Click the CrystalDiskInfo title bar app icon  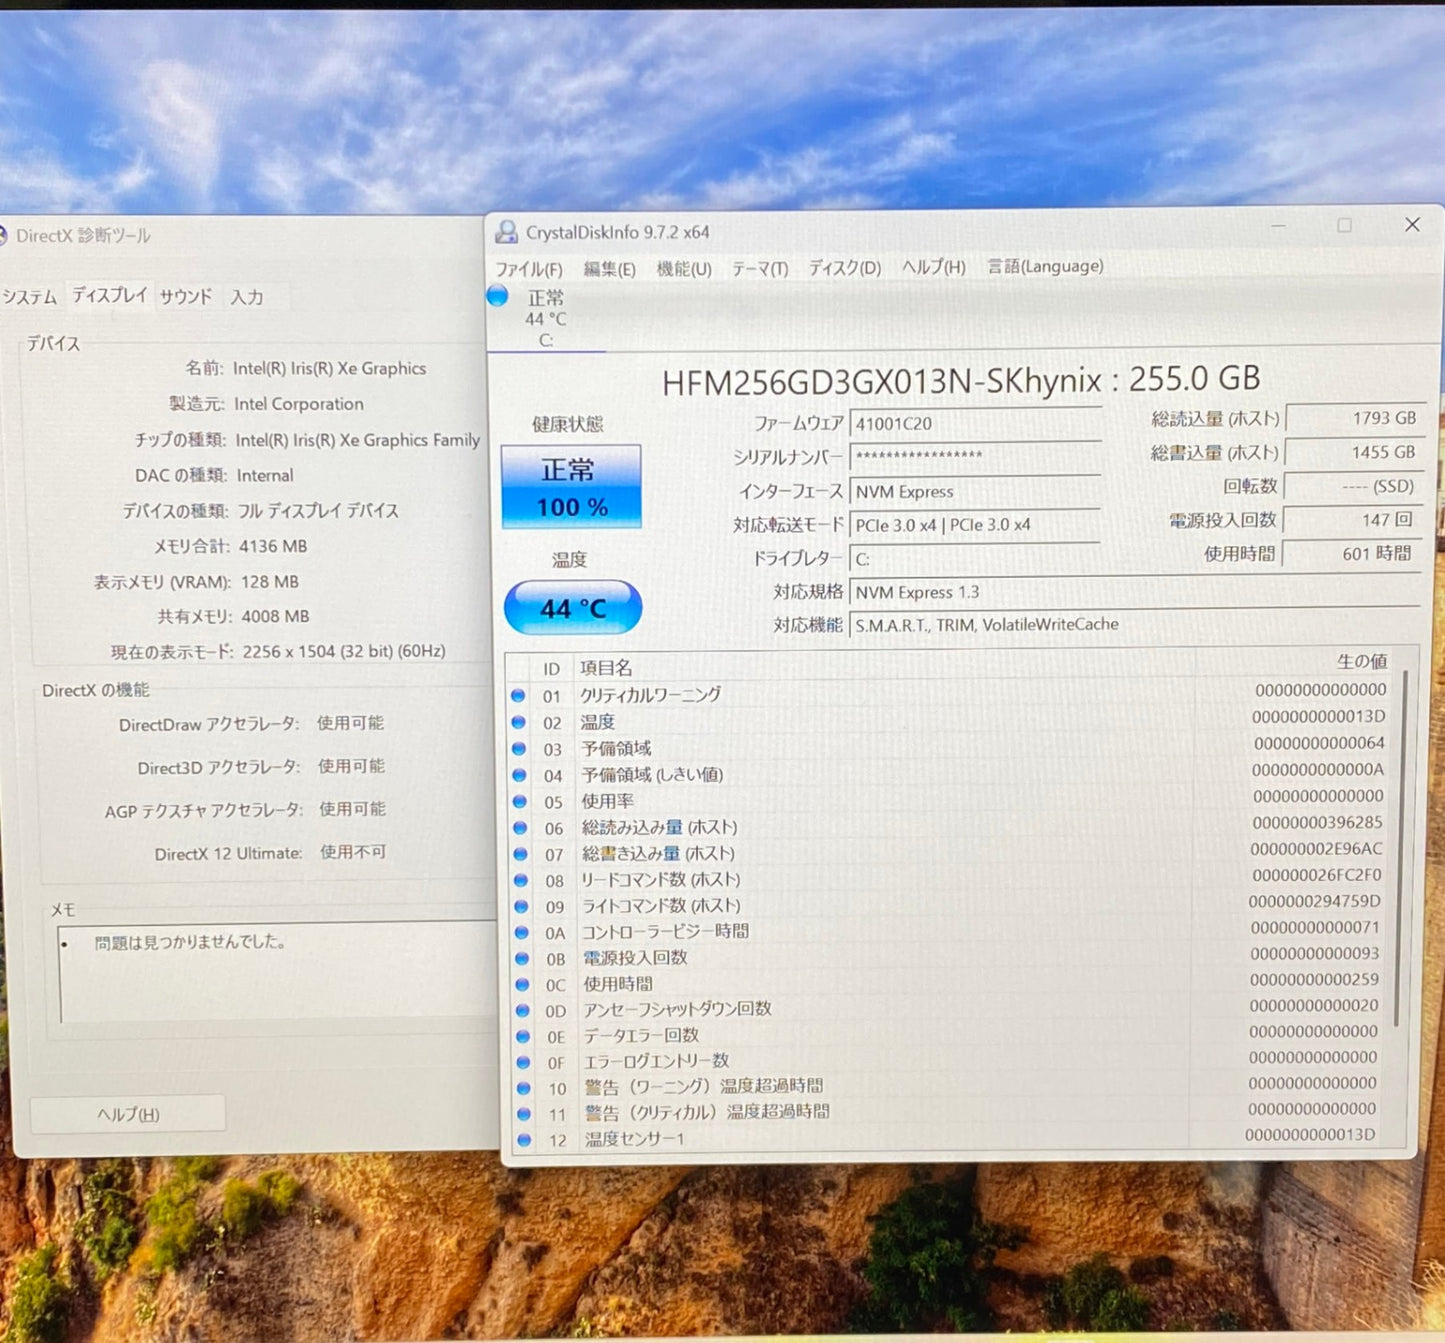507,232
